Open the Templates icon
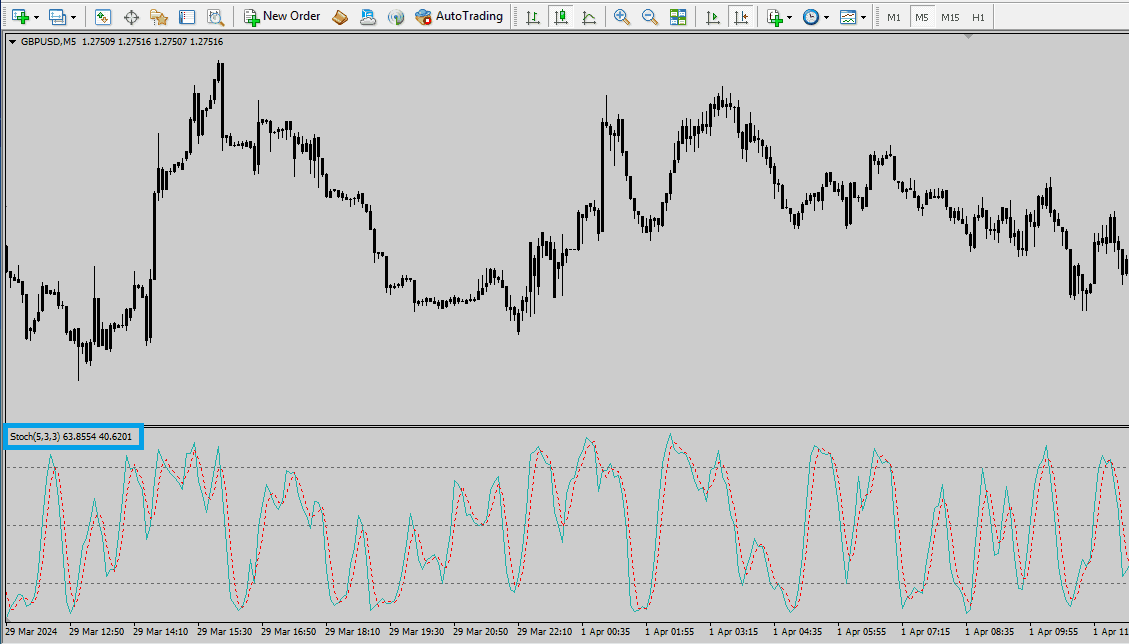1129x644 pixels. coord(848,17)
